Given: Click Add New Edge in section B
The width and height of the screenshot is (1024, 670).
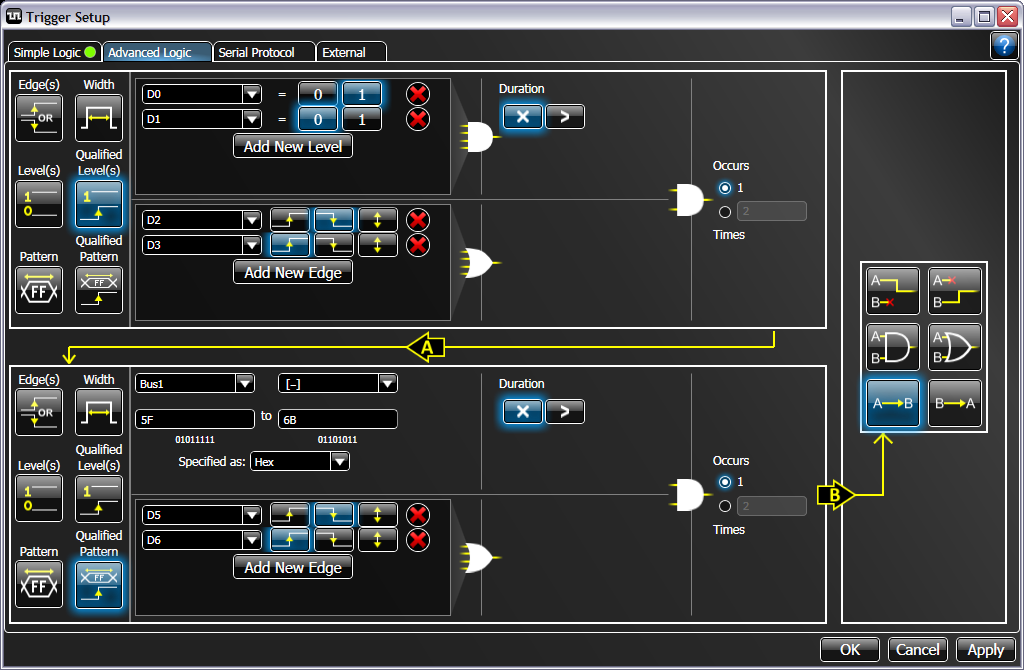Looking at the screenshot, I should [293, 567].
